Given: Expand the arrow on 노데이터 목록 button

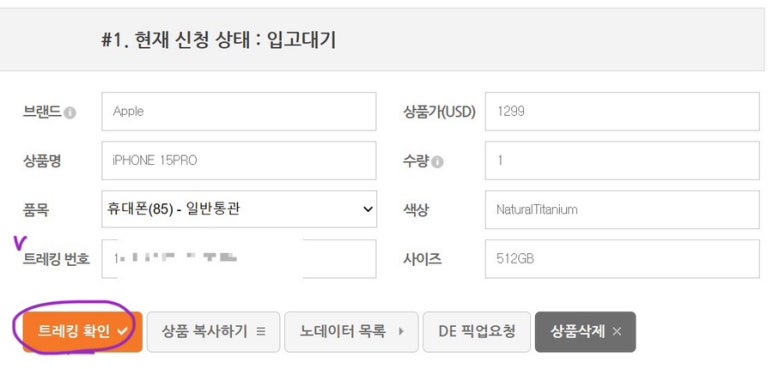Looking at the screenshot, I should point(401,332).
